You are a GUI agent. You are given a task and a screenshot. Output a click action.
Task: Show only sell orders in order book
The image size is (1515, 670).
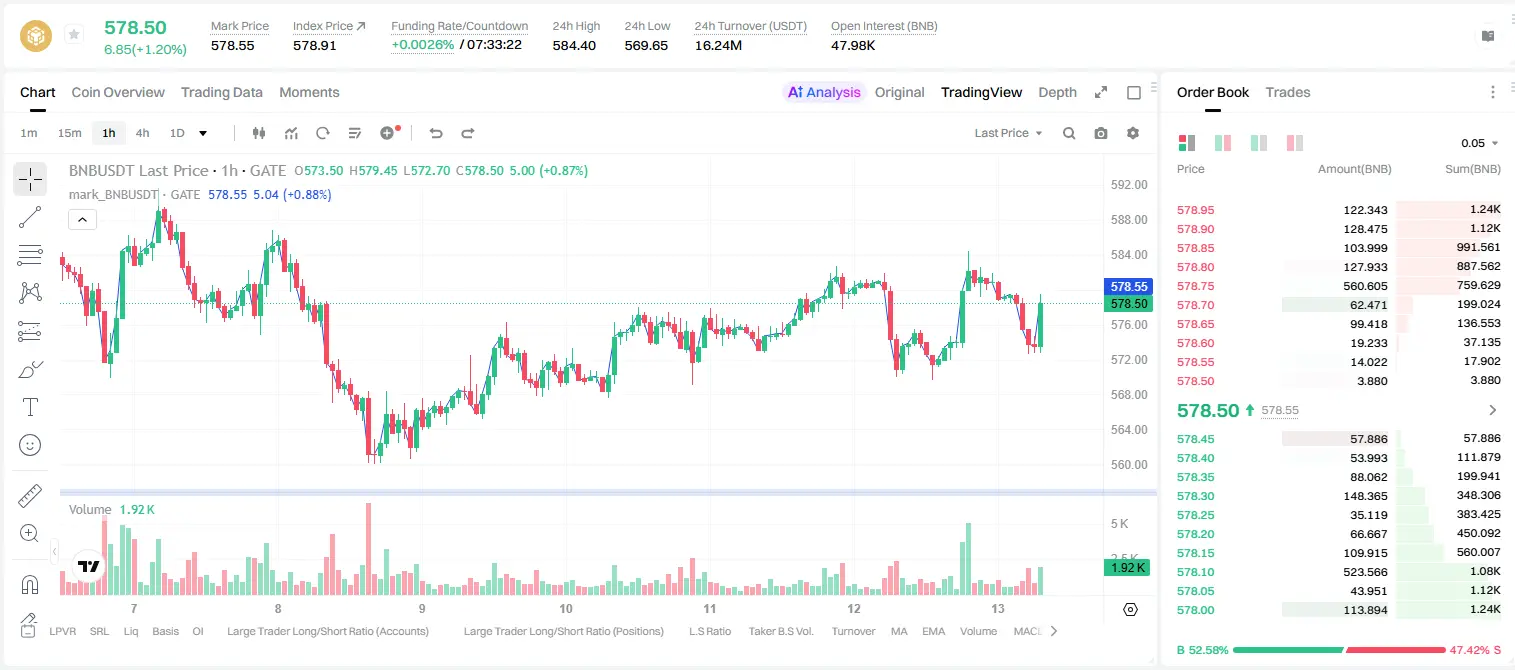point(1295,143)
